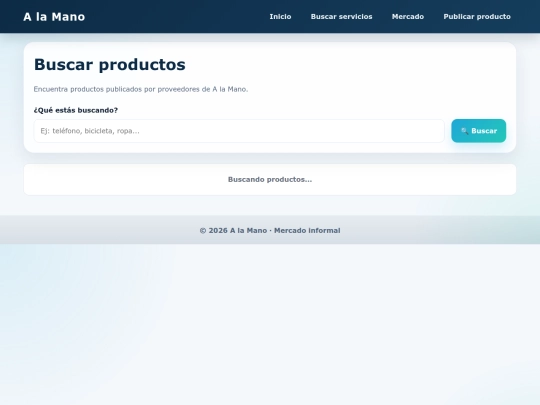Go to Buscar servicios
The image size is (540, 405).
point(341,17)
